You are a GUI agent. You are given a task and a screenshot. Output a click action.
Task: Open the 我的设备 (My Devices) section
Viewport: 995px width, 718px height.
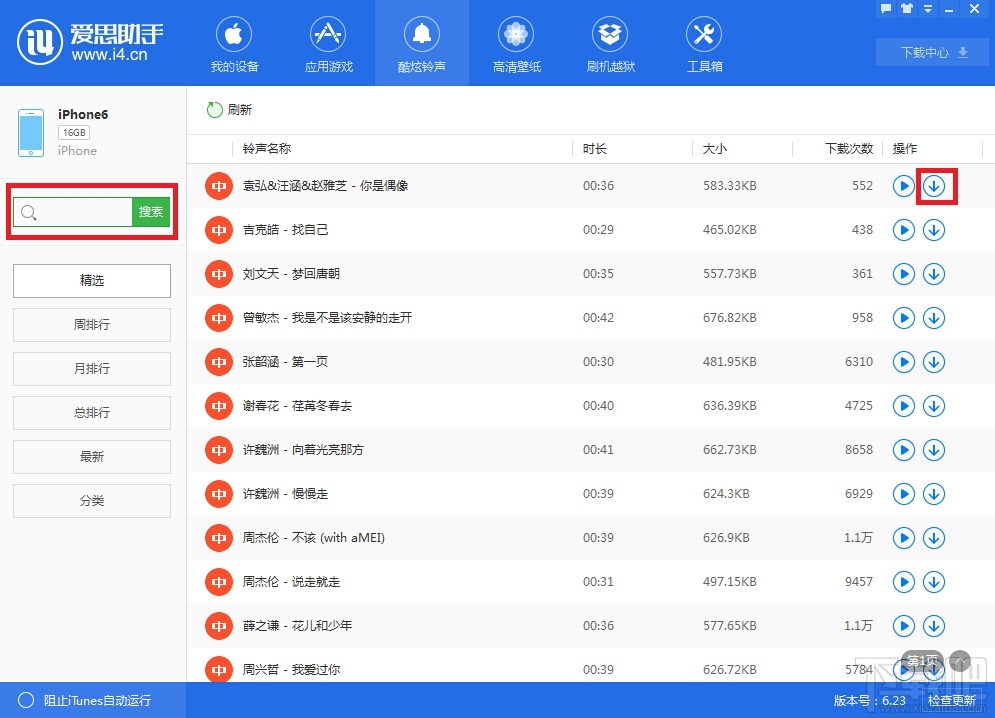click(233, 42)
